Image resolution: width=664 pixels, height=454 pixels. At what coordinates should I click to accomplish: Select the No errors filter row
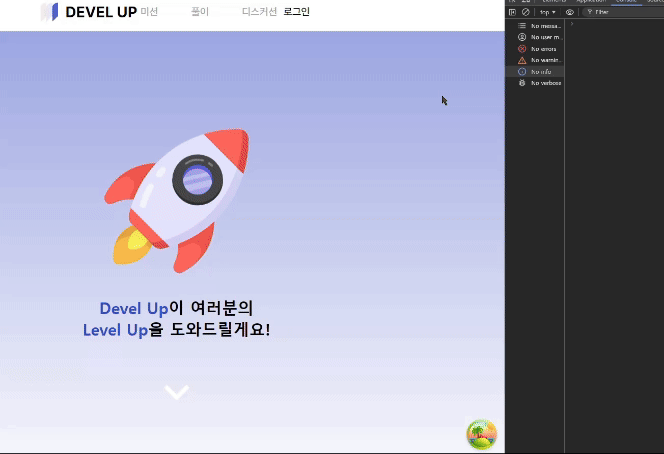(535, 49)
